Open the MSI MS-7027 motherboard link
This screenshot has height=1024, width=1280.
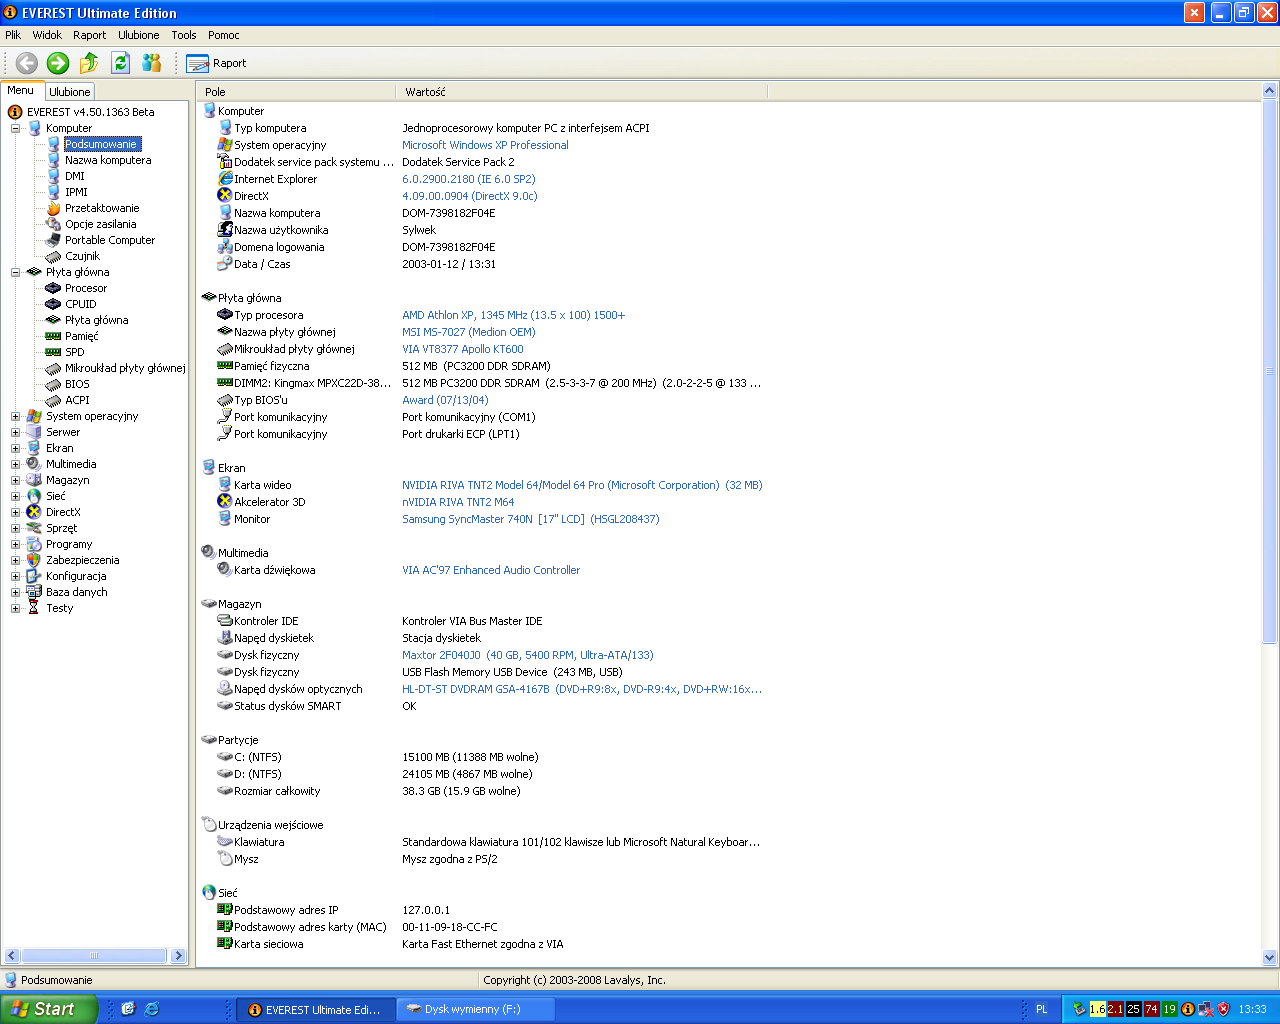pos(468,332)
